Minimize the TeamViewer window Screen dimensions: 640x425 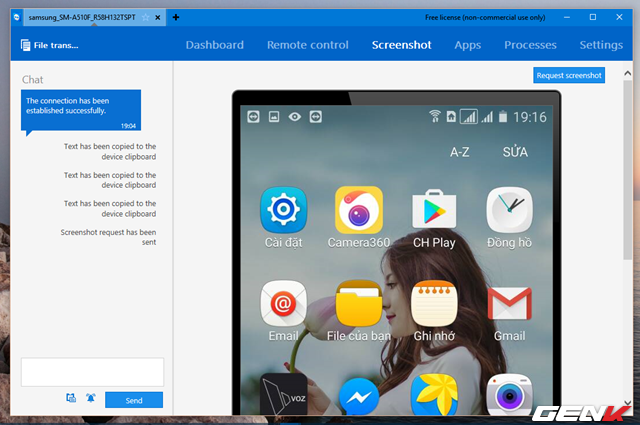pyautogui.click(x=567, y=17)
